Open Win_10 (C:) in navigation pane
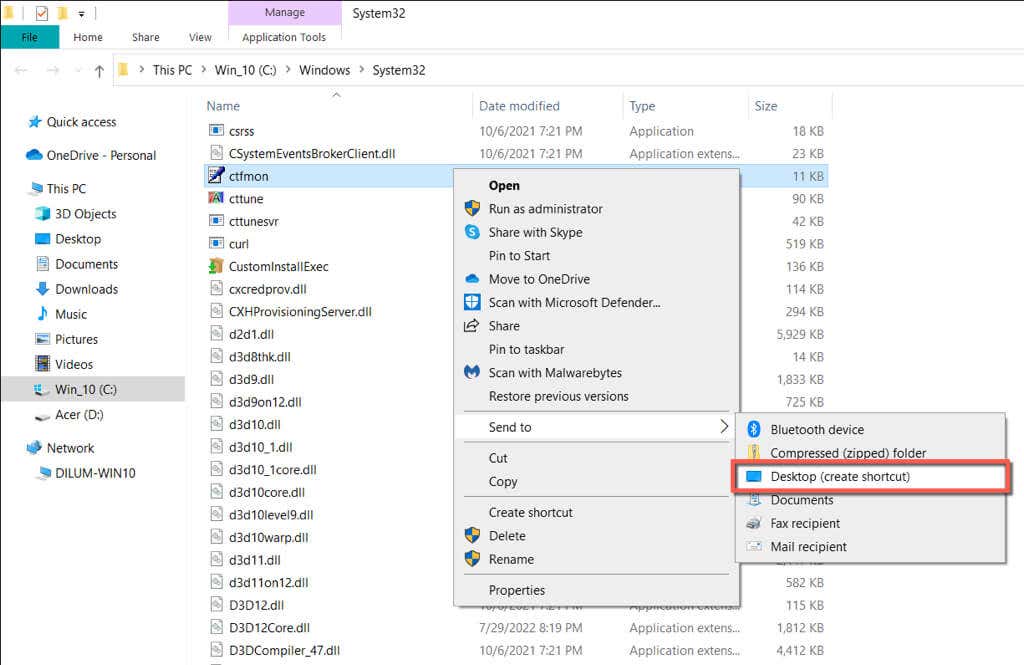1024x665 pixels. point(86,389)
